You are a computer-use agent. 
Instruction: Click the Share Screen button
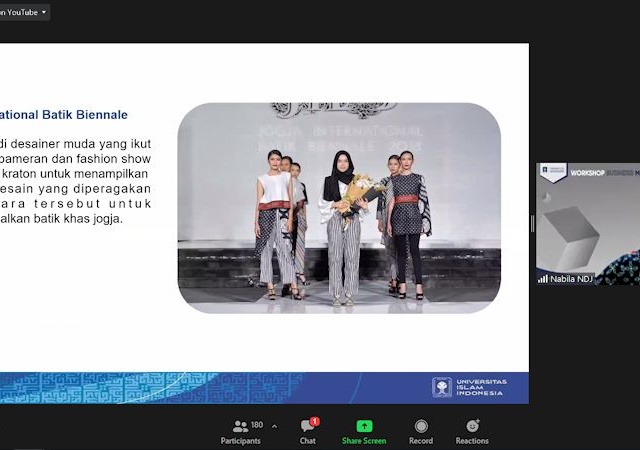(x=364, y=432)
